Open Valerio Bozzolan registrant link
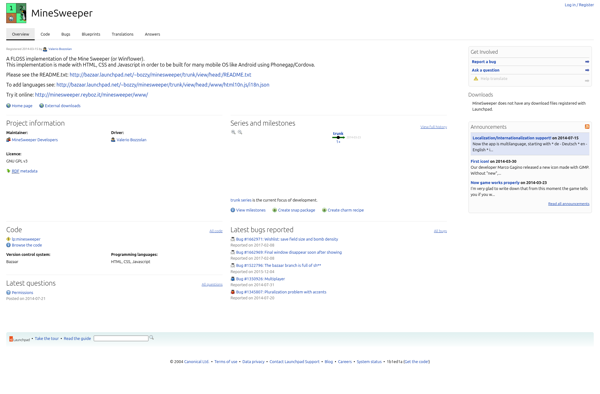Screen dimensions: 600x394 click(x=60, y=49)
